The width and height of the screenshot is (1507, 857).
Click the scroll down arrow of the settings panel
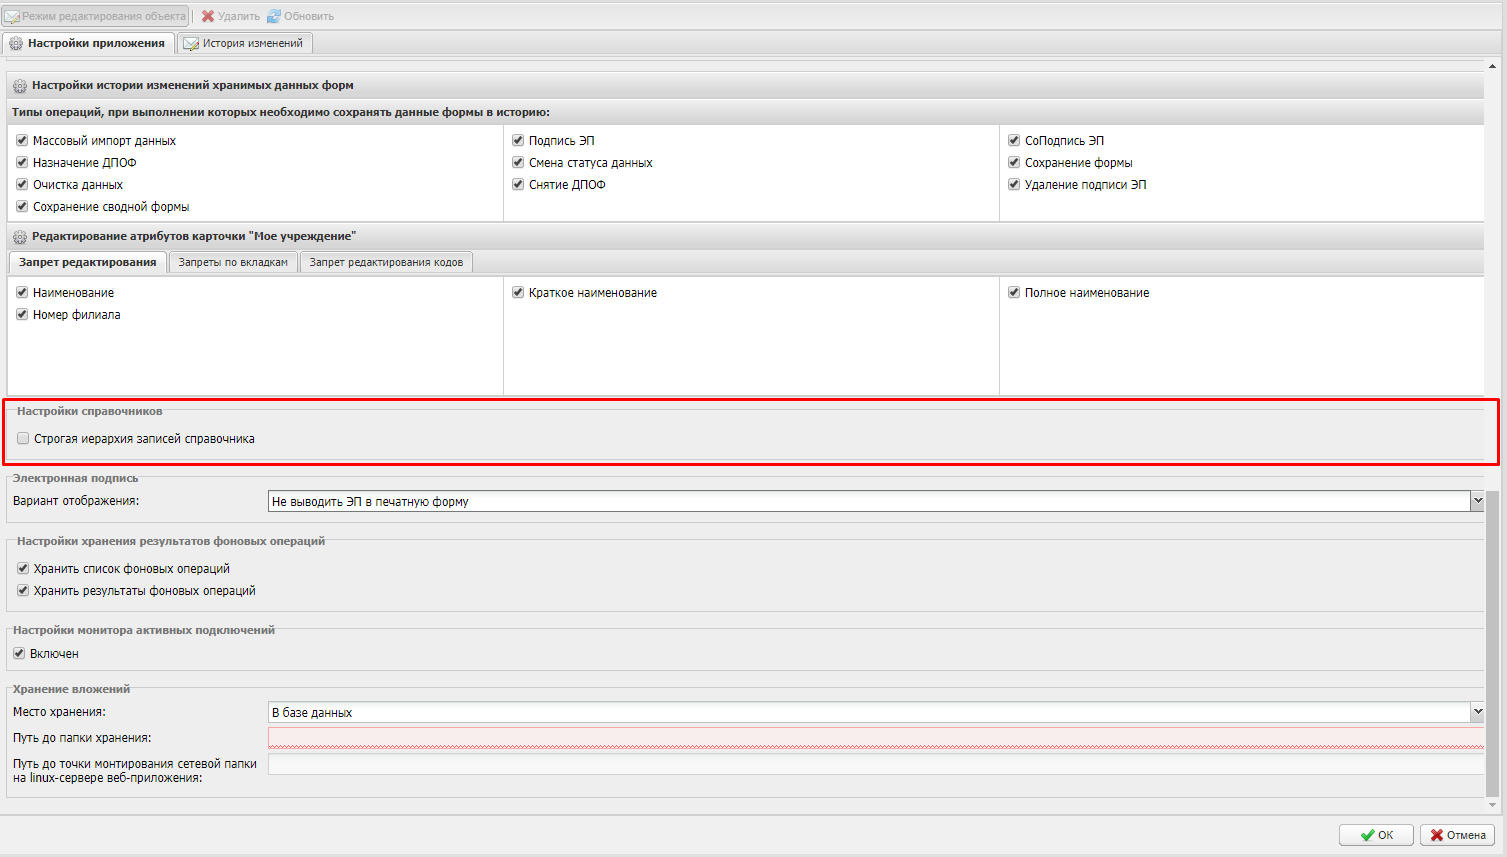click(x=1492, y=804)
